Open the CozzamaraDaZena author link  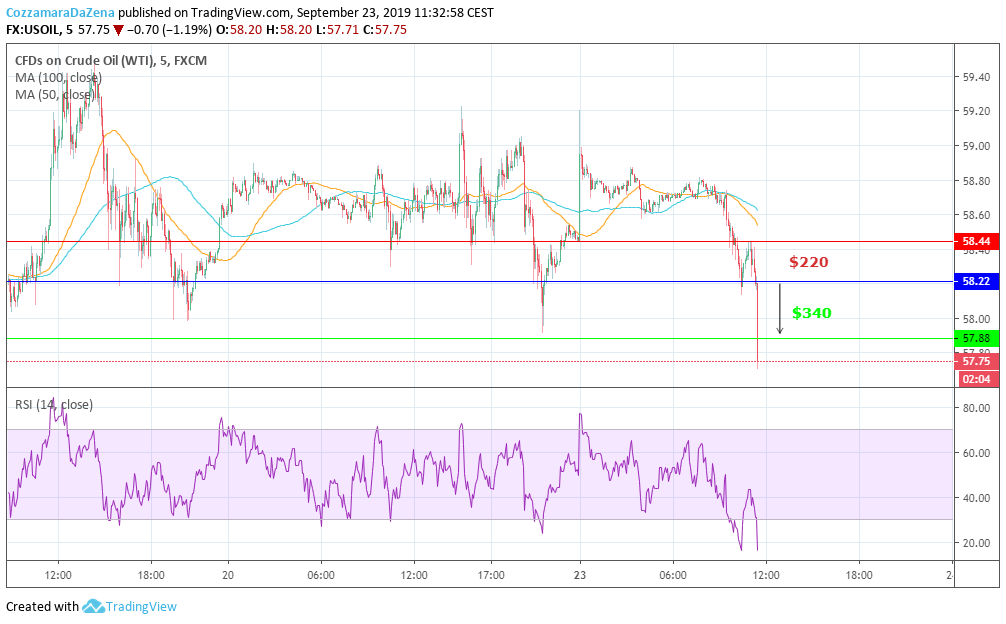click(x=60, y=12)
